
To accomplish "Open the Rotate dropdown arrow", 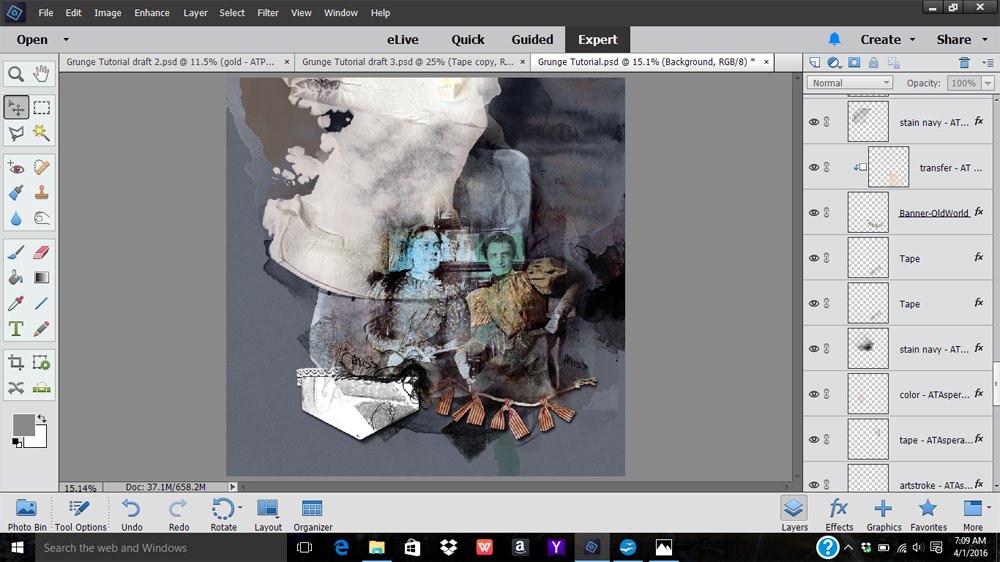I will pyautogui.click(x=240, y=508).
